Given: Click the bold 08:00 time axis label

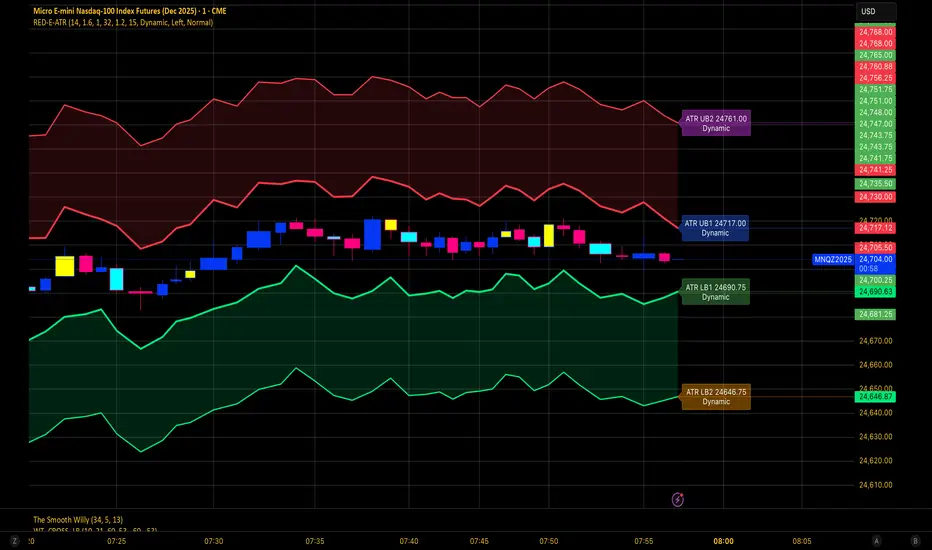Looking at the screenshot, I should (x=723, y=541).
